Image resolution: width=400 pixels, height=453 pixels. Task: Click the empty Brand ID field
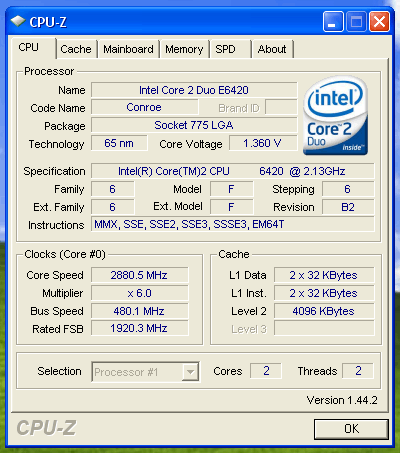click(x=281, y=107)
